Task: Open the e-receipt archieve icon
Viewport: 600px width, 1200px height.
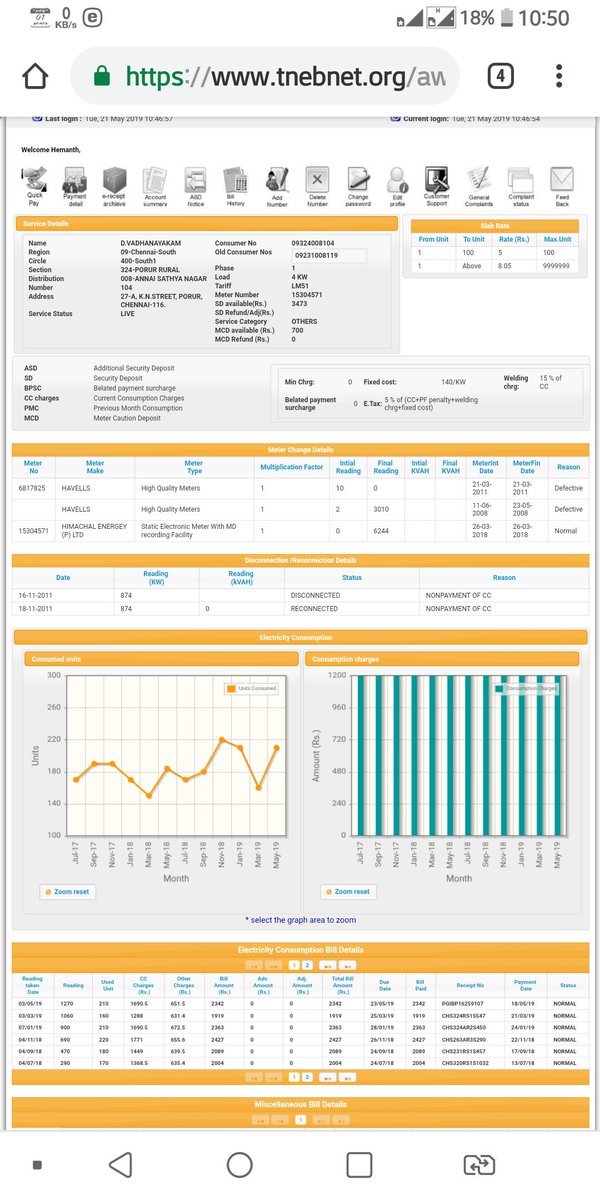Action: 115,186
